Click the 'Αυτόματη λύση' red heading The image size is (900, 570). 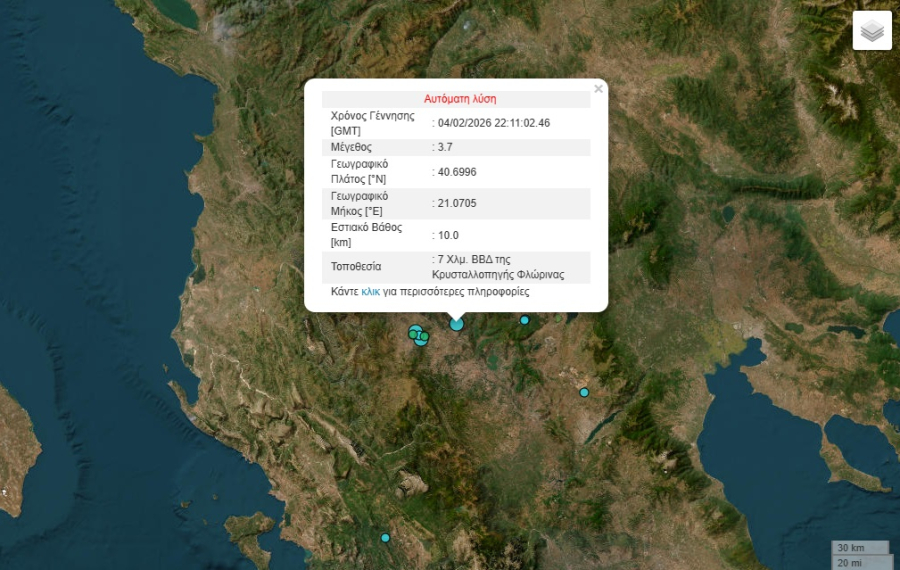click(x=460, y=99)
